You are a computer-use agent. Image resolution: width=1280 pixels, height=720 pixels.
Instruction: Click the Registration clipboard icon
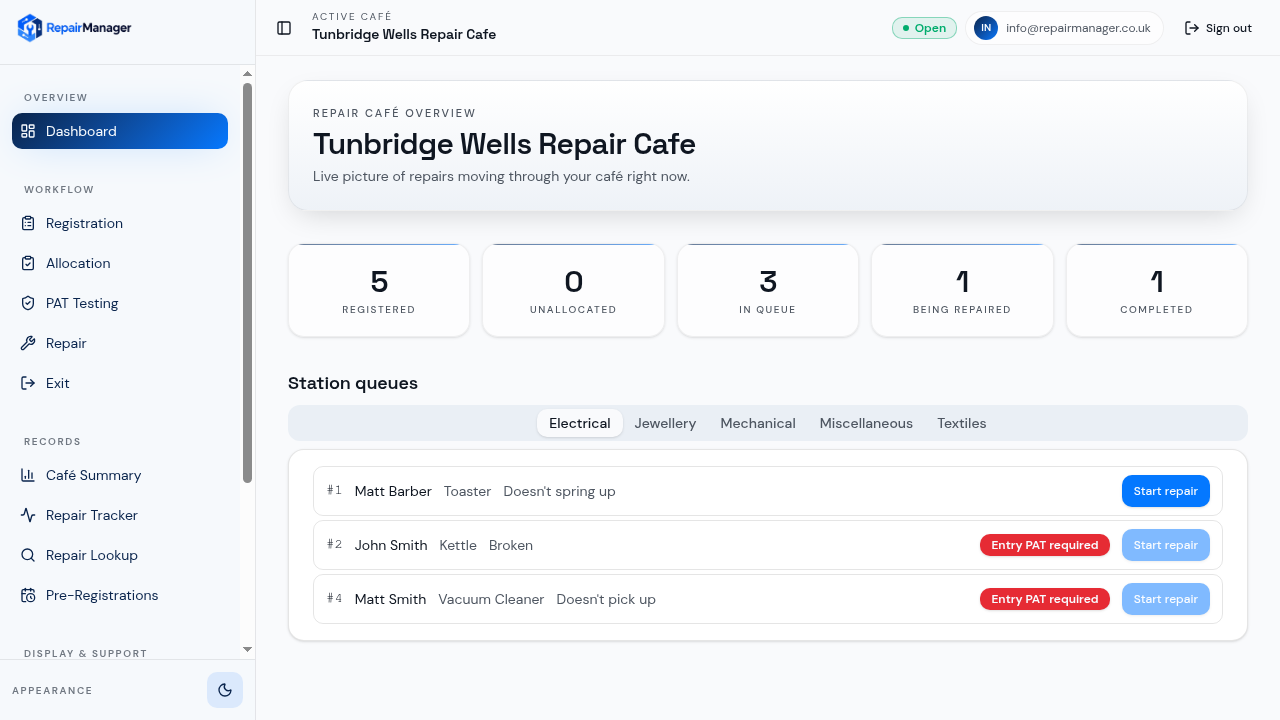tap(28, 223)
